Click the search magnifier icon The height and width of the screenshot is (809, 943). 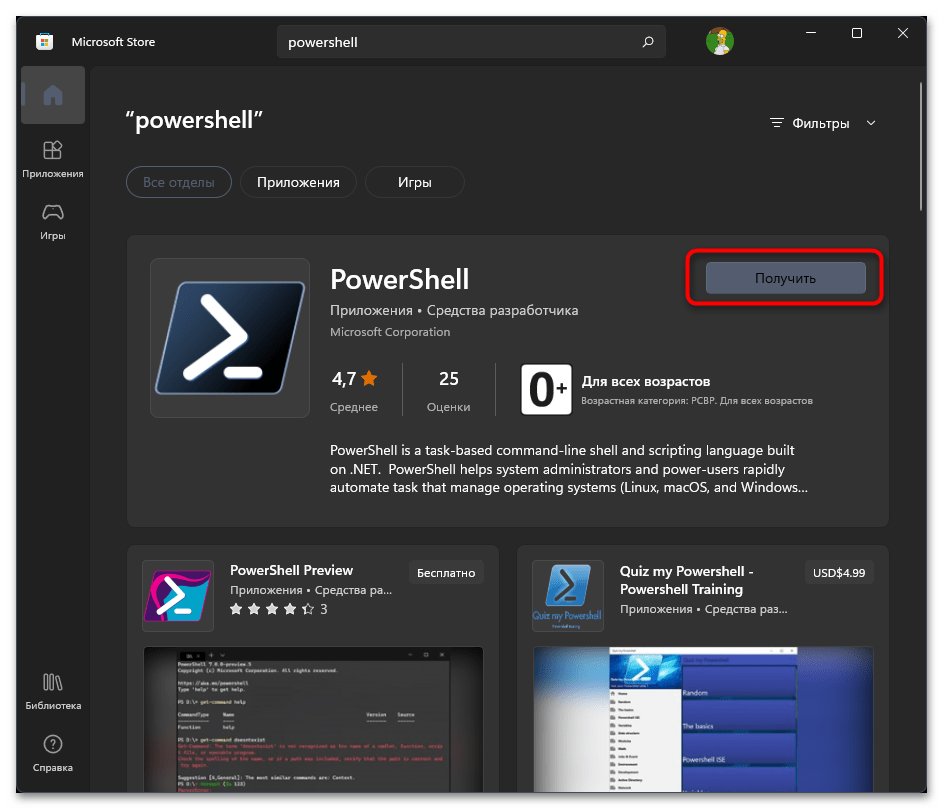(648, 43)
